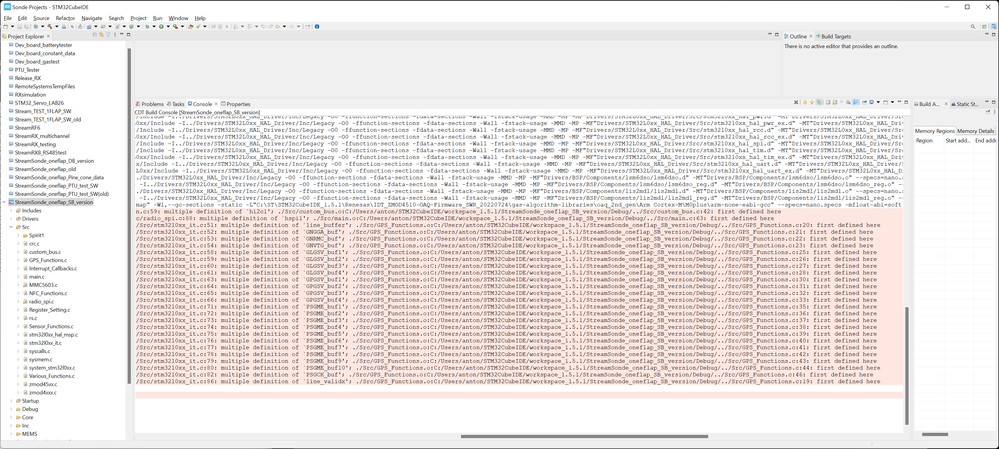Image resolution: width=999 pixels, height=449 pixels.
Task: Expand the Startup folder
Action: (11, 401)
